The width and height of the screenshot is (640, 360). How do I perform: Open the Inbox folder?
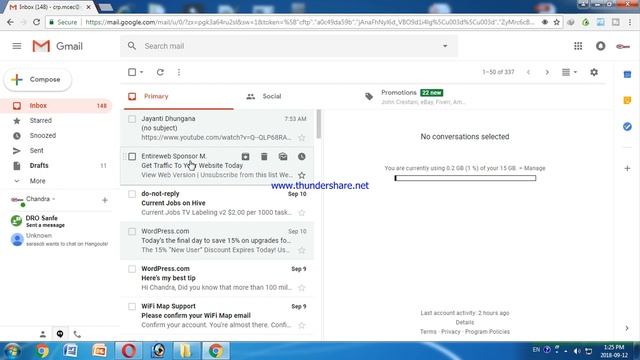coord(56,106)
